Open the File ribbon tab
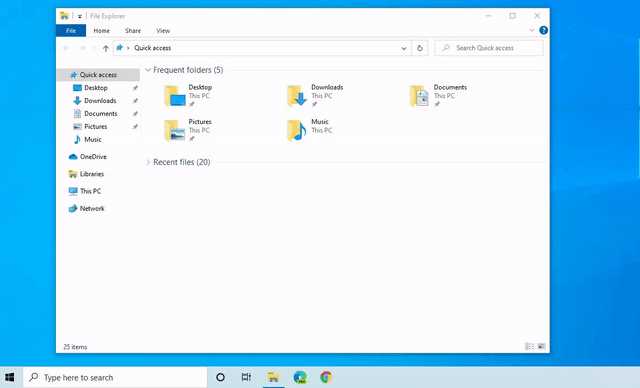 (x=71, y=31)
